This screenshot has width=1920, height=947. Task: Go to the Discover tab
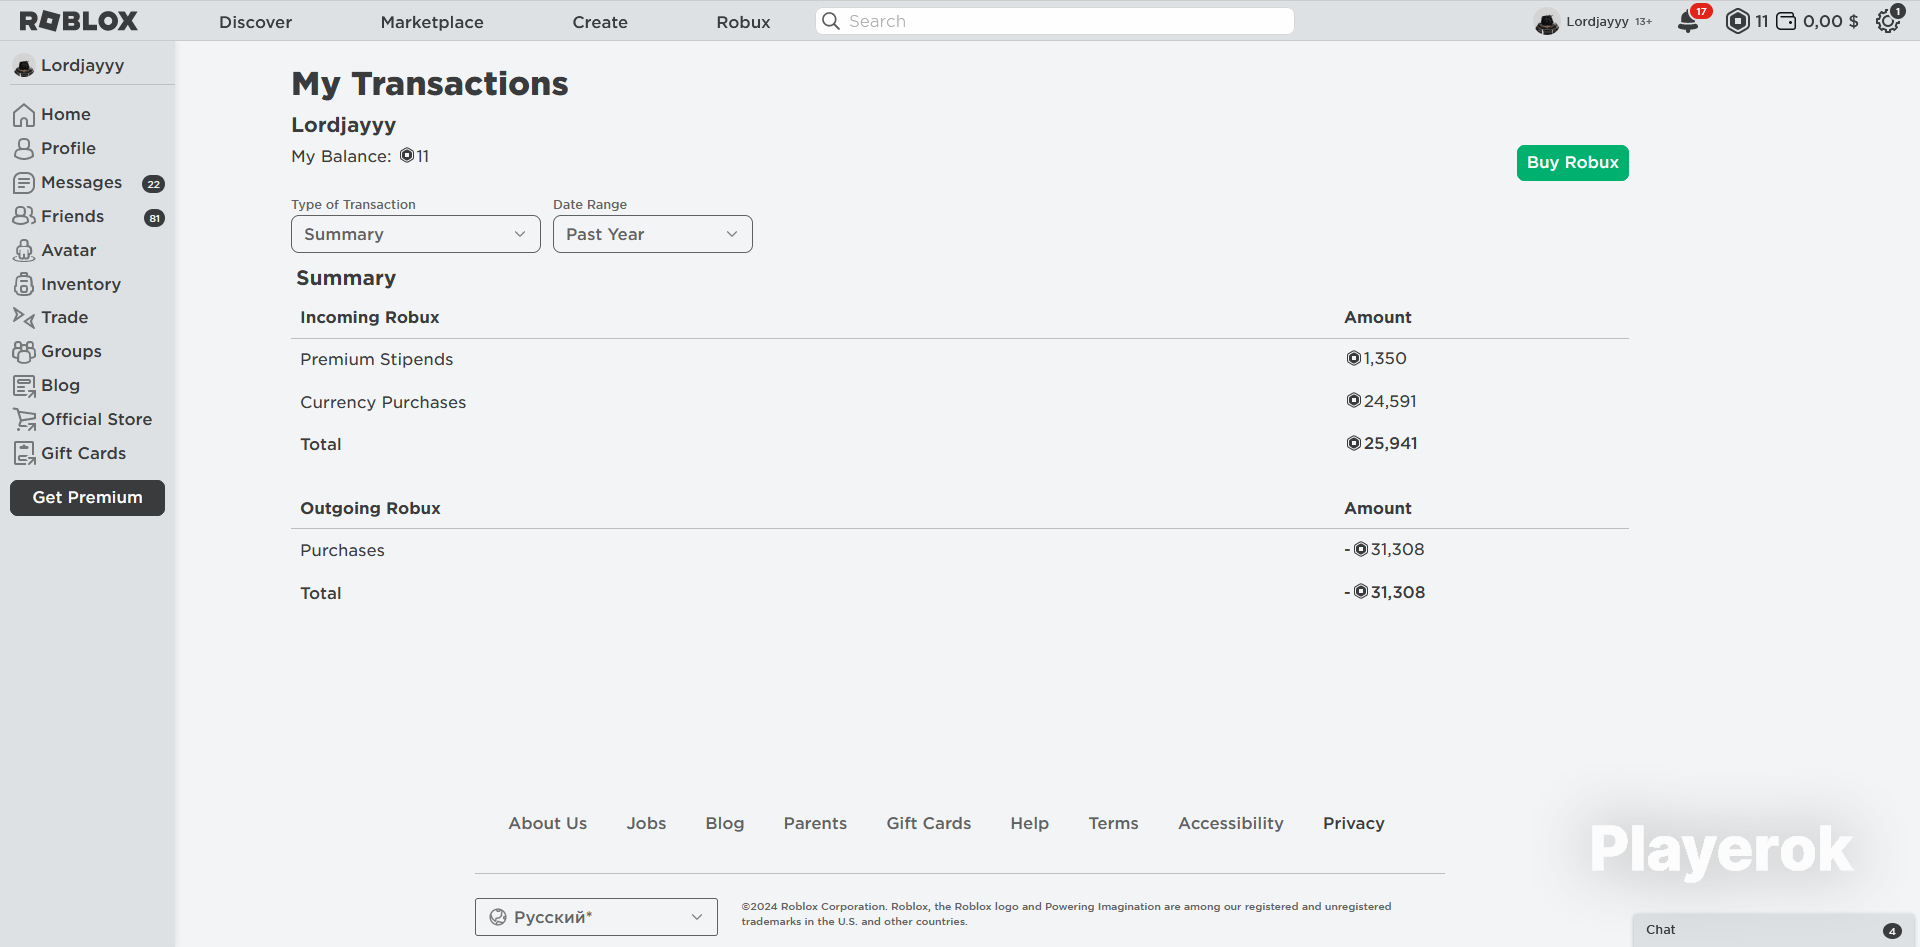255,22
